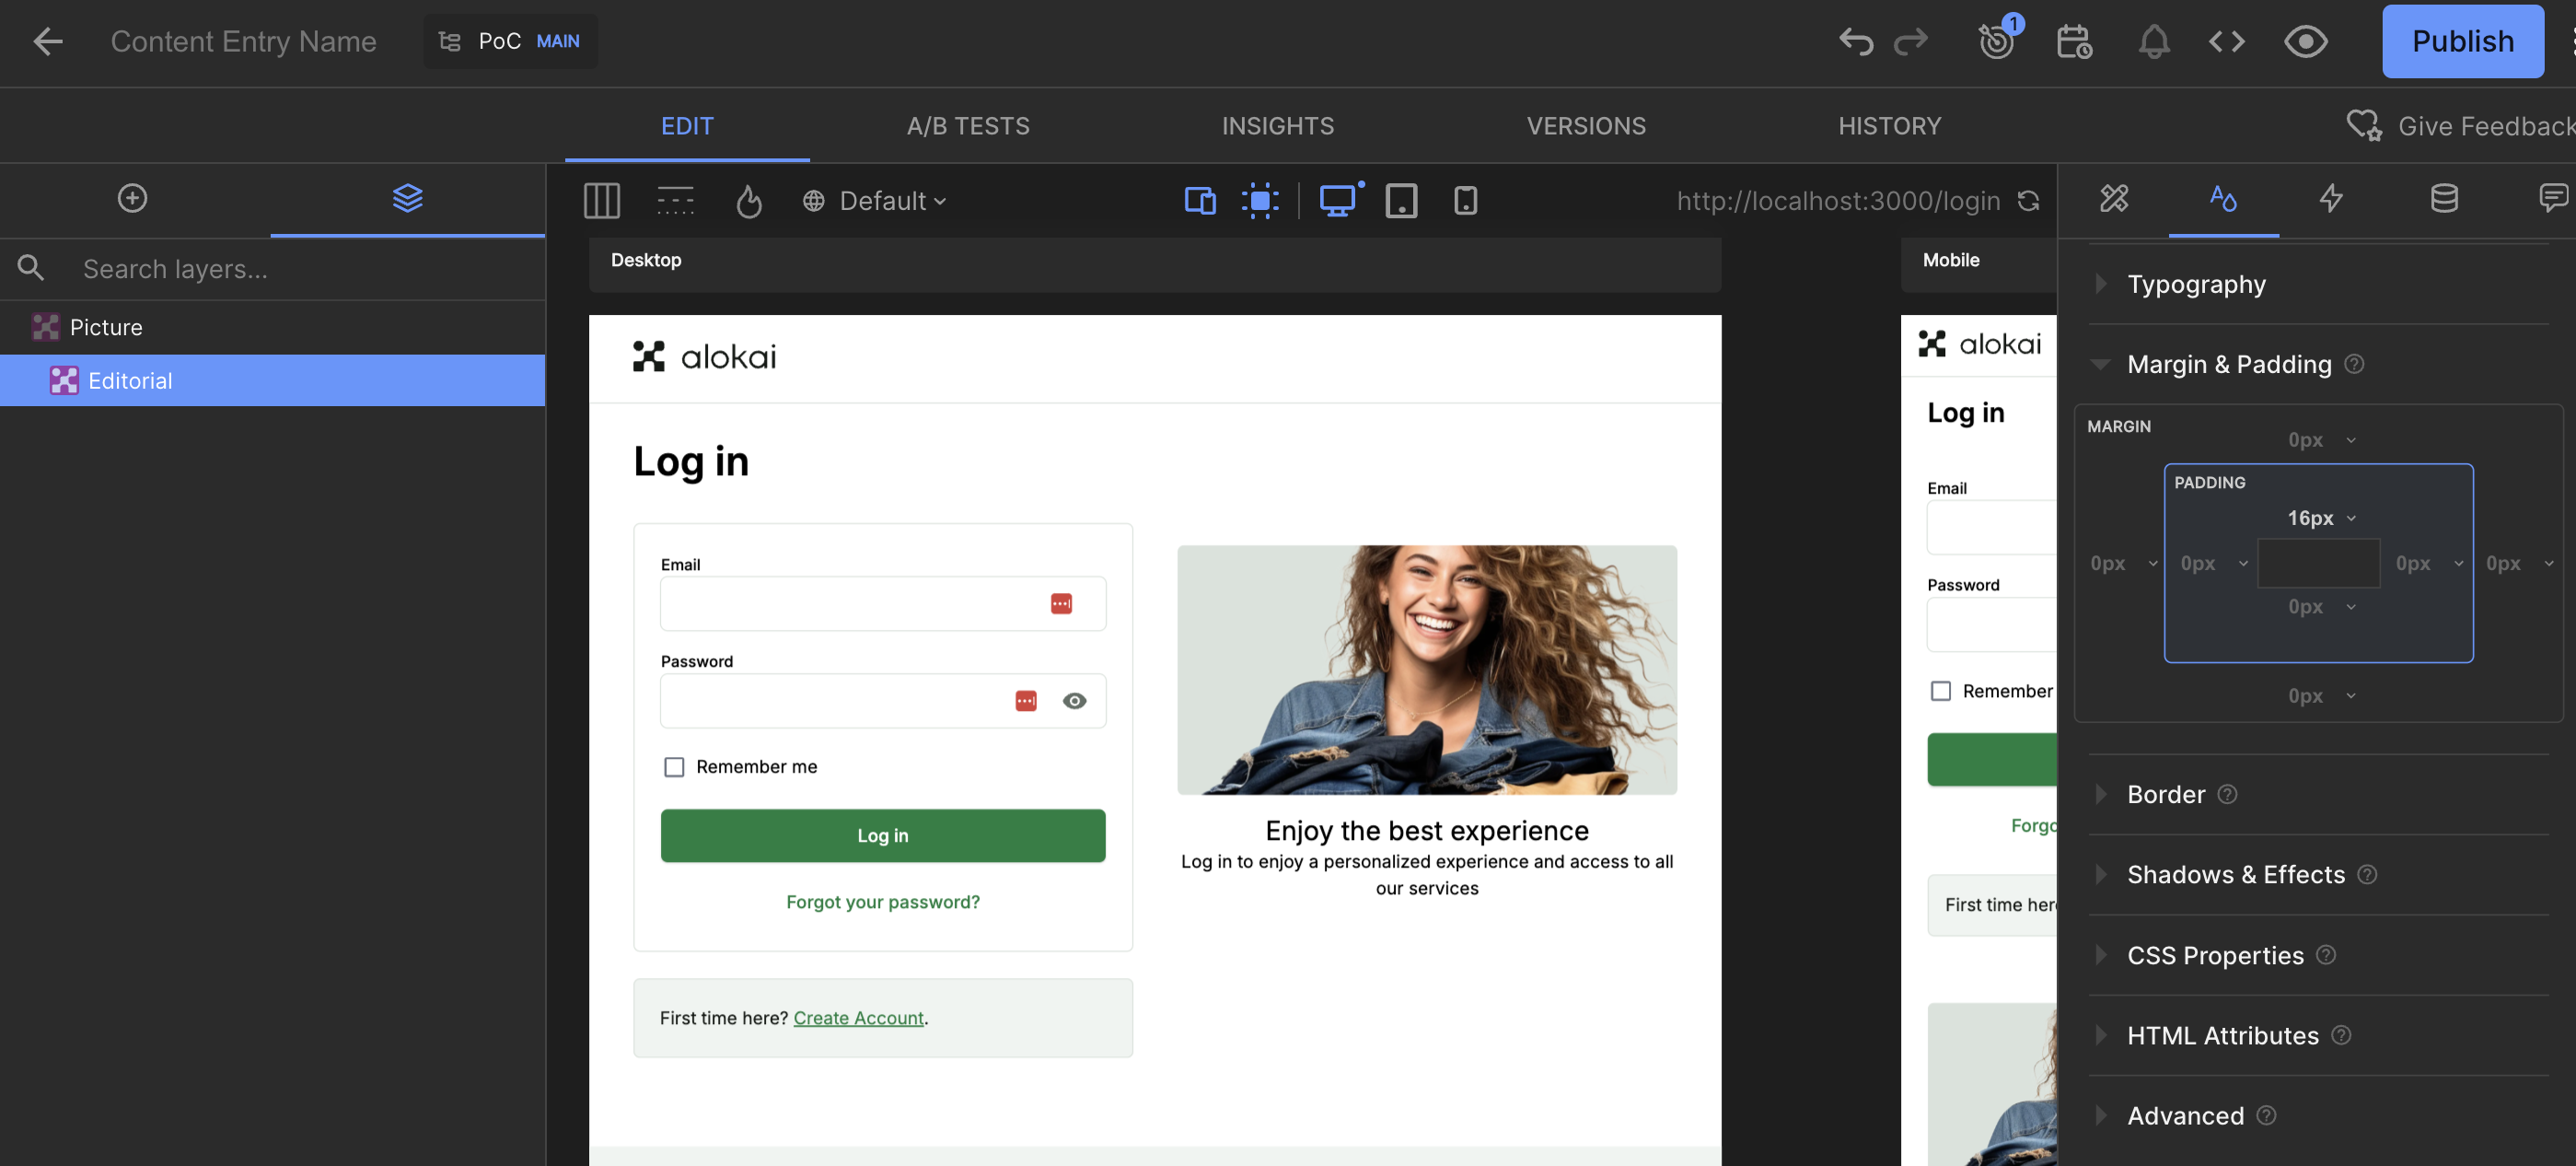
Task: Click help icon beside Margin & Padding
Action: pos(2354,364)
